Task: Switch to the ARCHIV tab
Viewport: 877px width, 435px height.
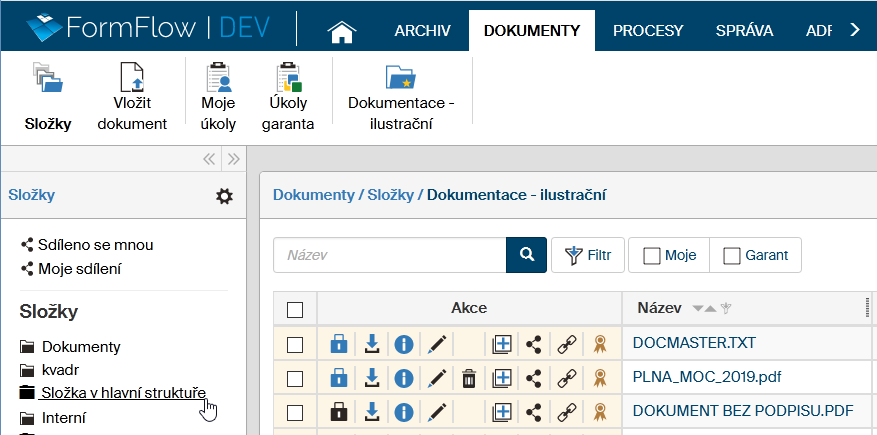Action: coord(423,30)
